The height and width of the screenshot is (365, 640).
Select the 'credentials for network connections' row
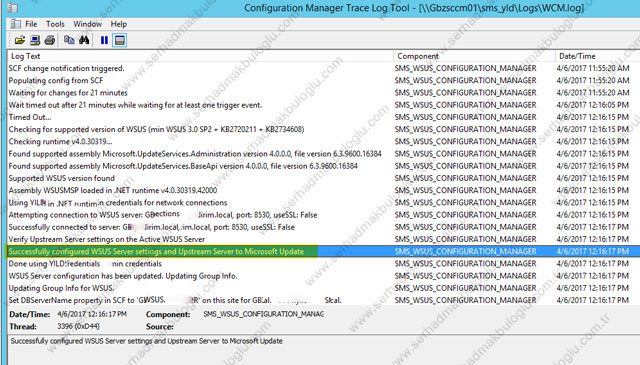tap(324, 203)
